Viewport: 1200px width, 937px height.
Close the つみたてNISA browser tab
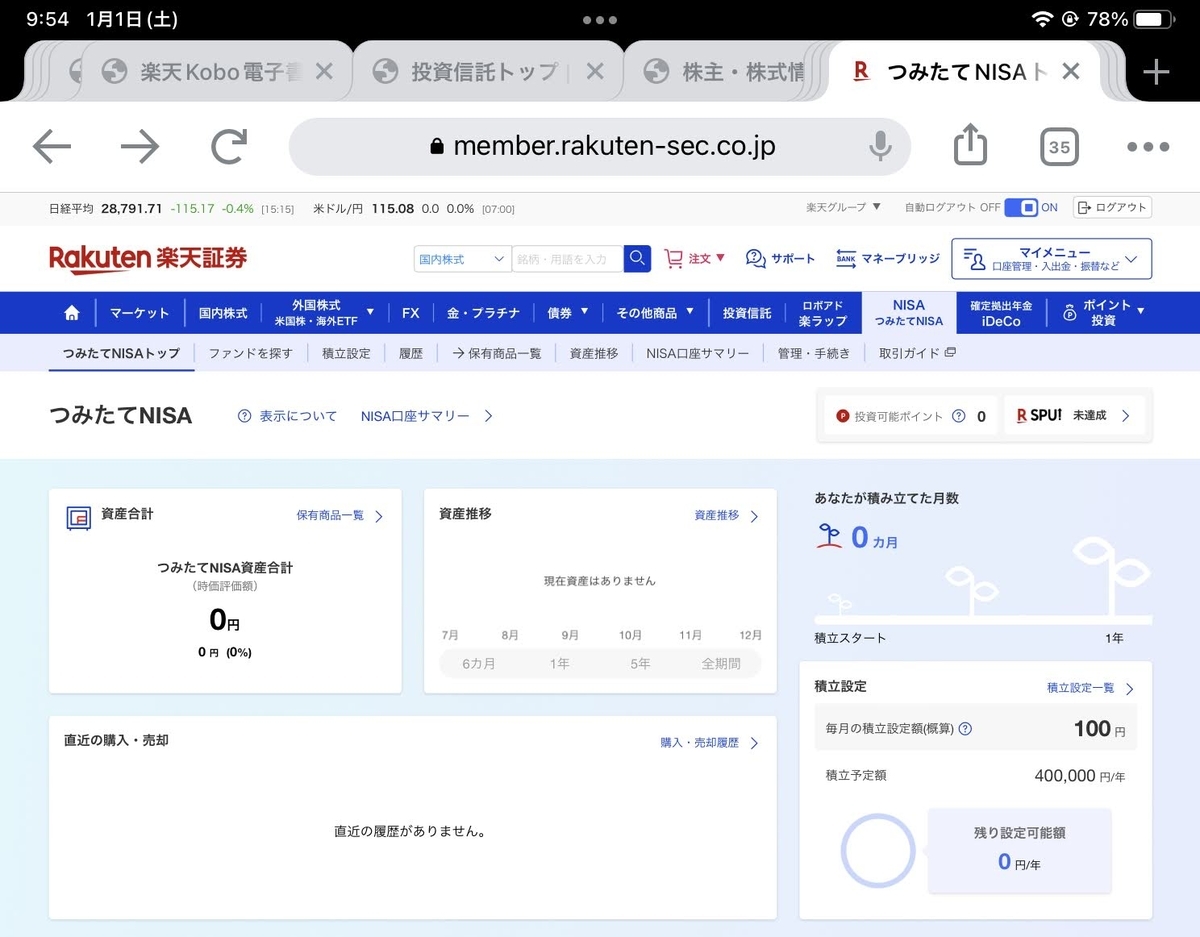tap(1070, 71)
